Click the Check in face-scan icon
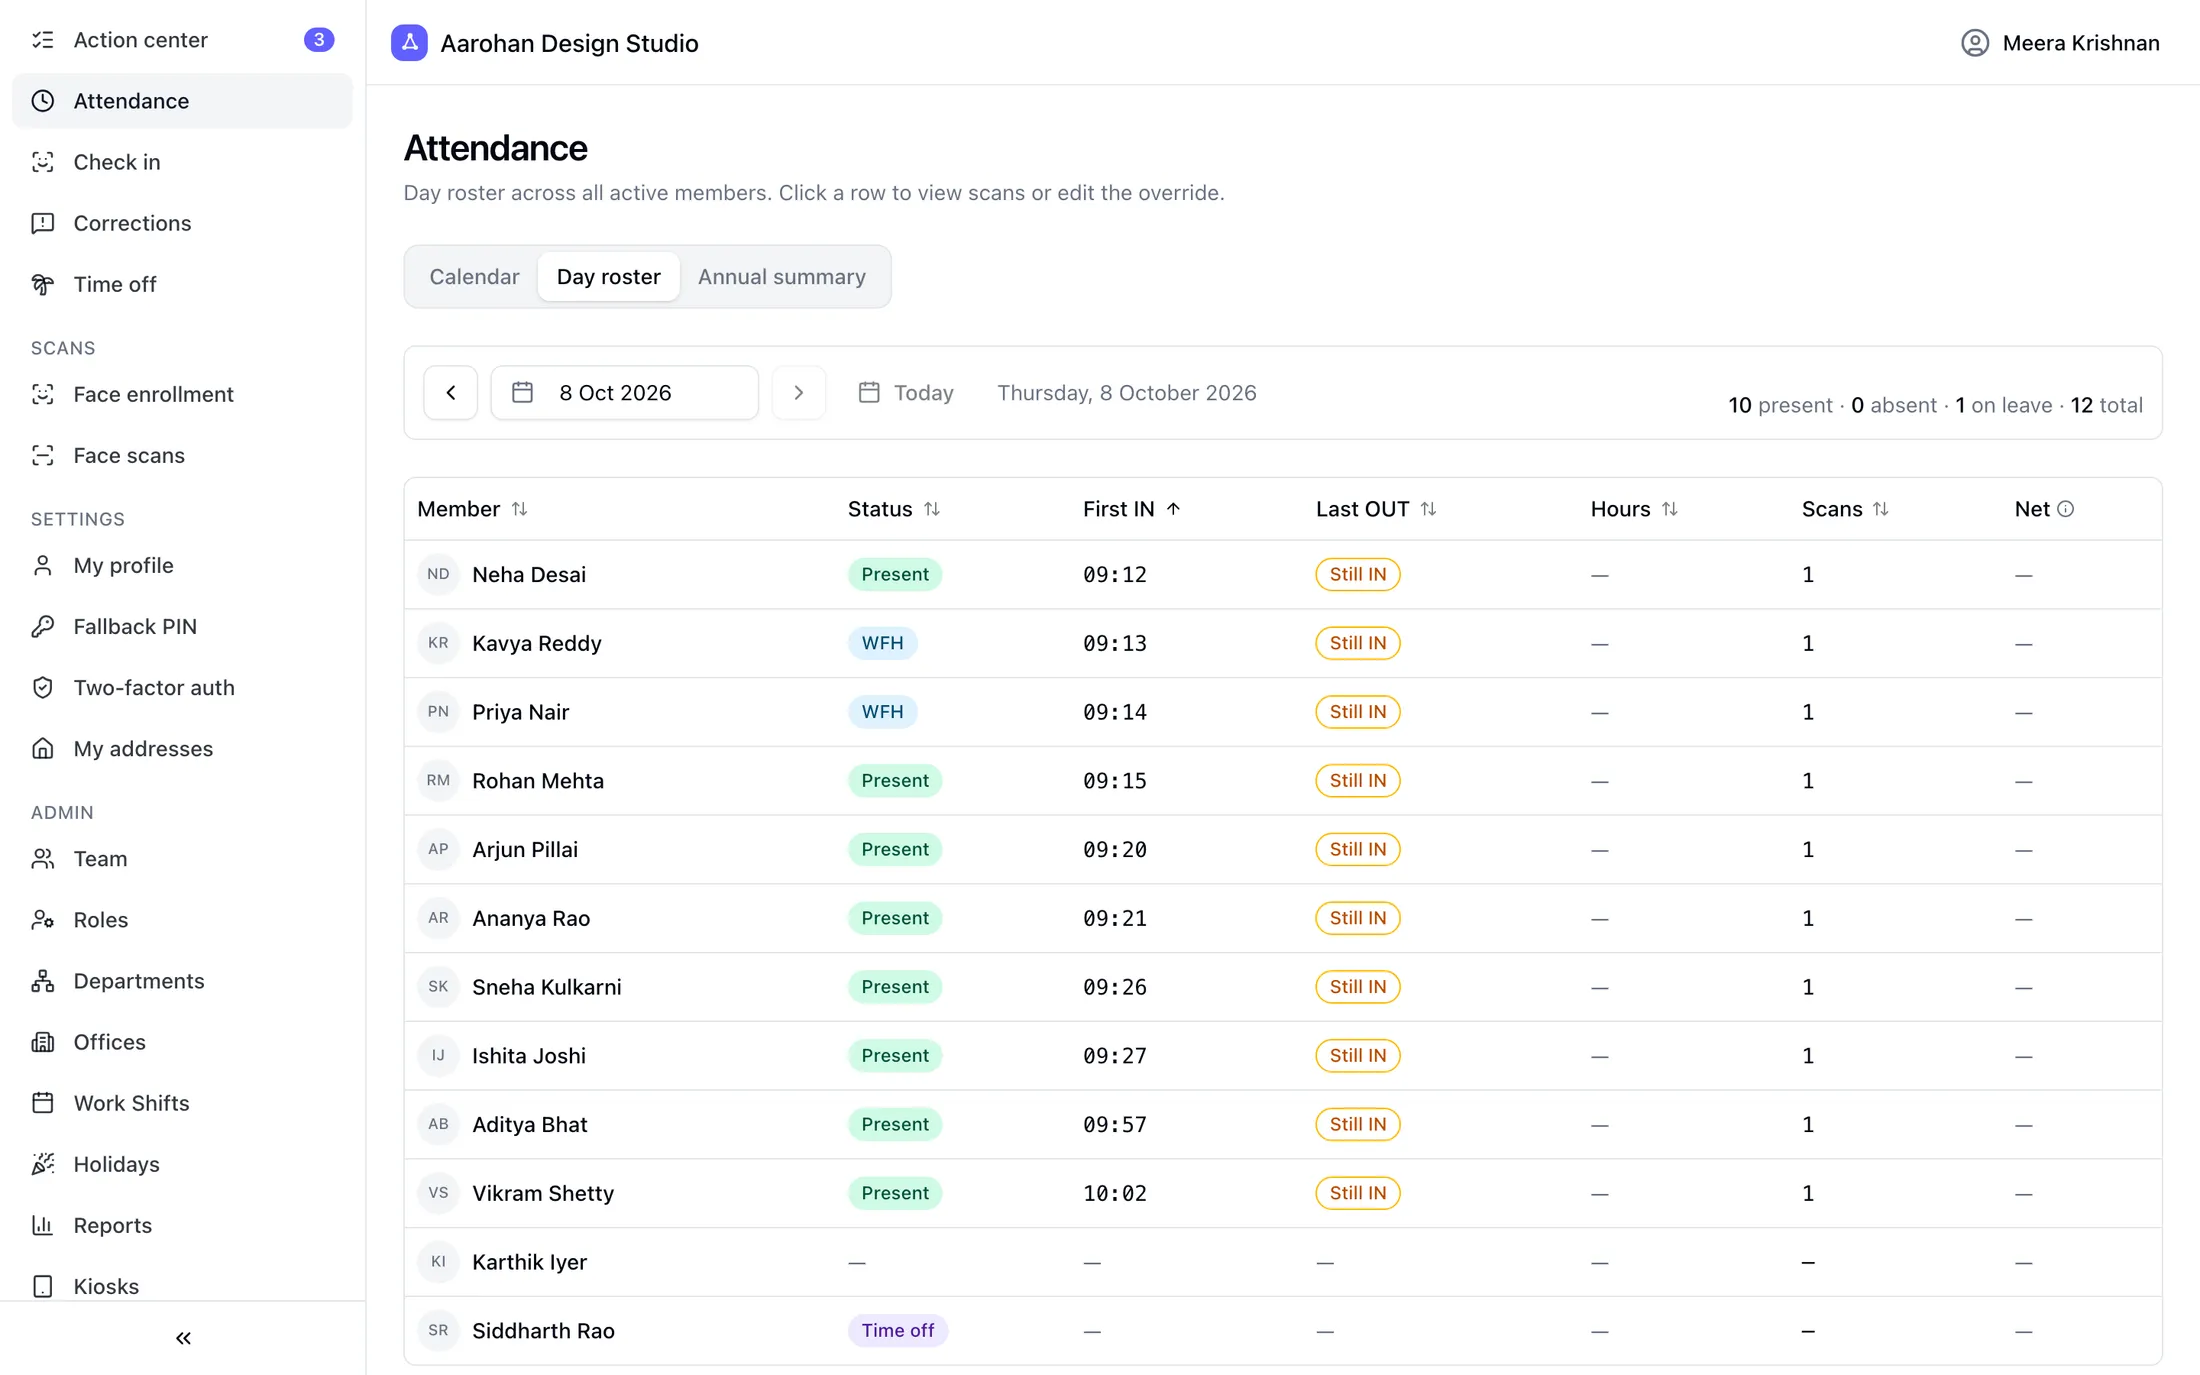Image resolution: width=2200 pixels, height=1375 pixels. 43,162
